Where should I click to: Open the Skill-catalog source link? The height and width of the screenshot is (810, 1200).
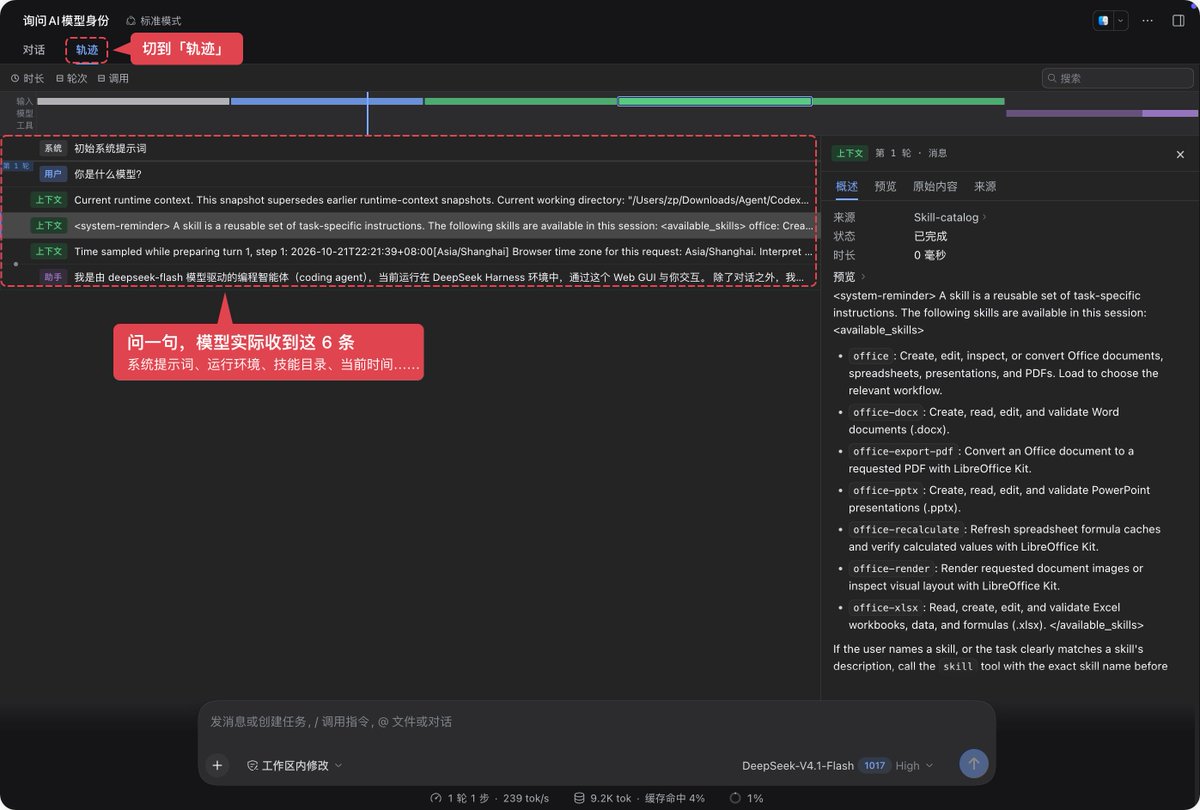pyautogui.click(x=949, y=217)
